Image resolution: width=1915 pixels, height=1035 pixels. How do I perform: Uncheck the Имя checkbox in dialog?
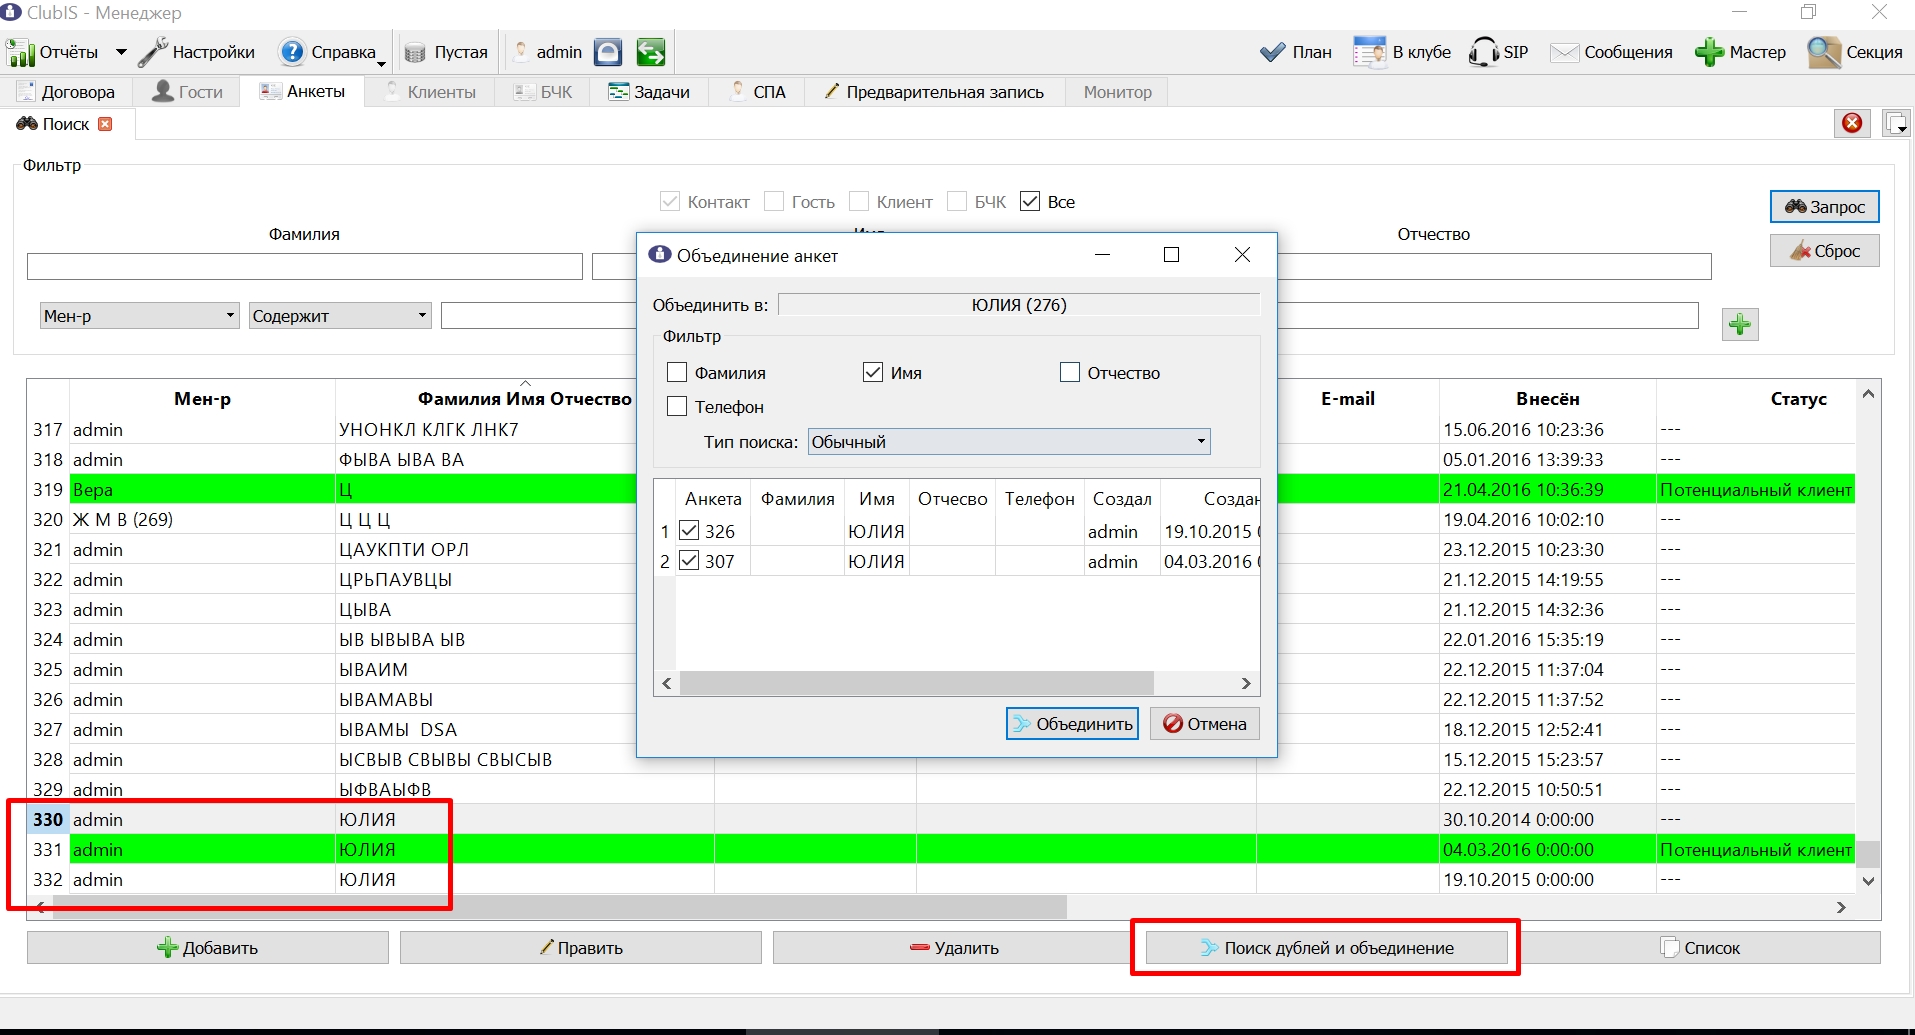point(873,372)
